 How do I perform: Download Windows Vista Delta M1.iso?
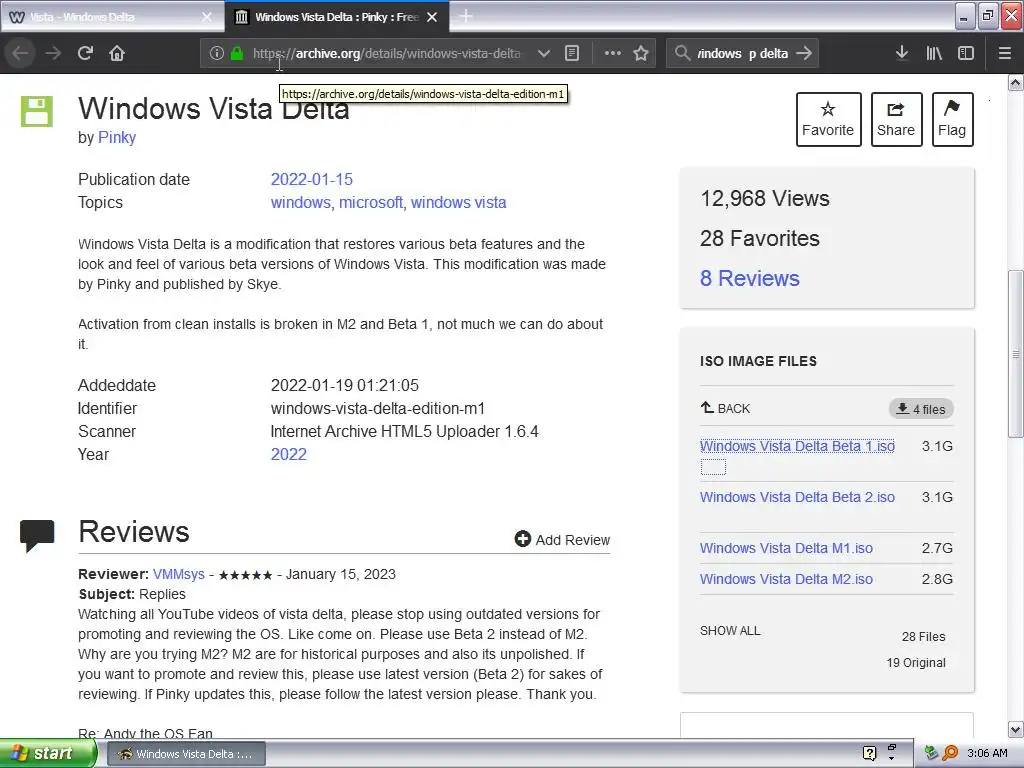[x=786, y=548]
